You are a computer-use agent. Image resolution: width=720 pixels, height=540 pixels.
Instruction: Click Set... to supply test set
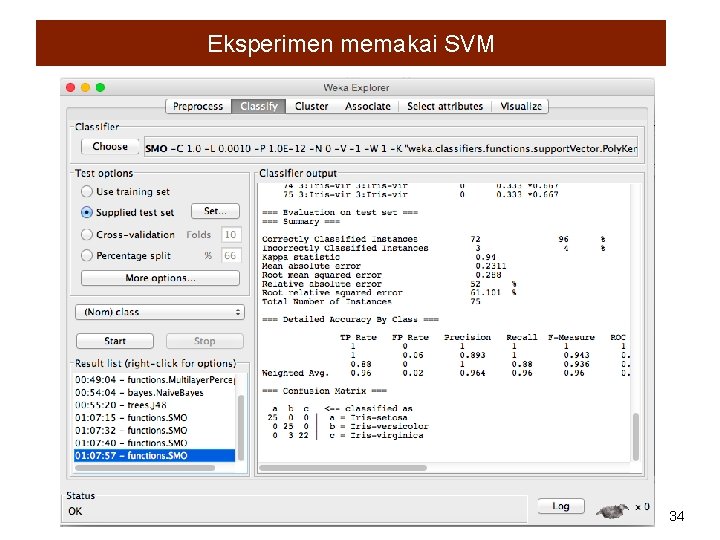pos(215,211)
